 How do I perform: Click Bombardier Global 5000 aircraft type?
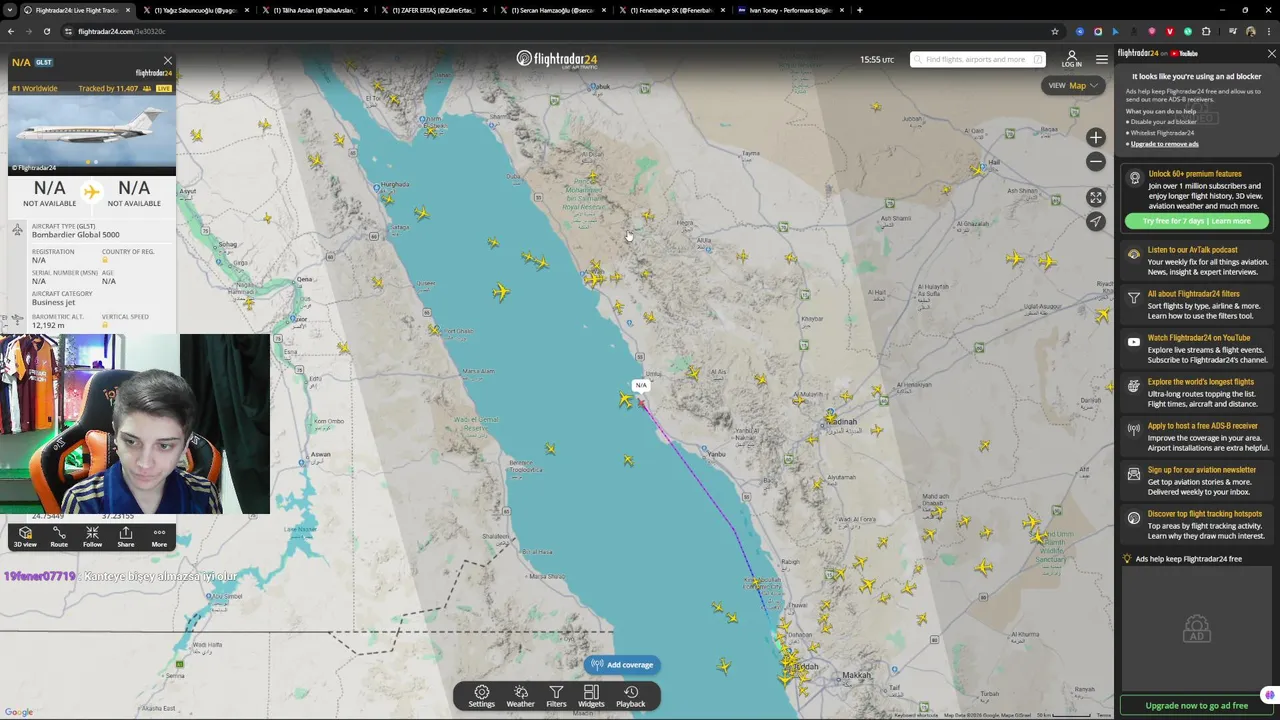(75, 235)
